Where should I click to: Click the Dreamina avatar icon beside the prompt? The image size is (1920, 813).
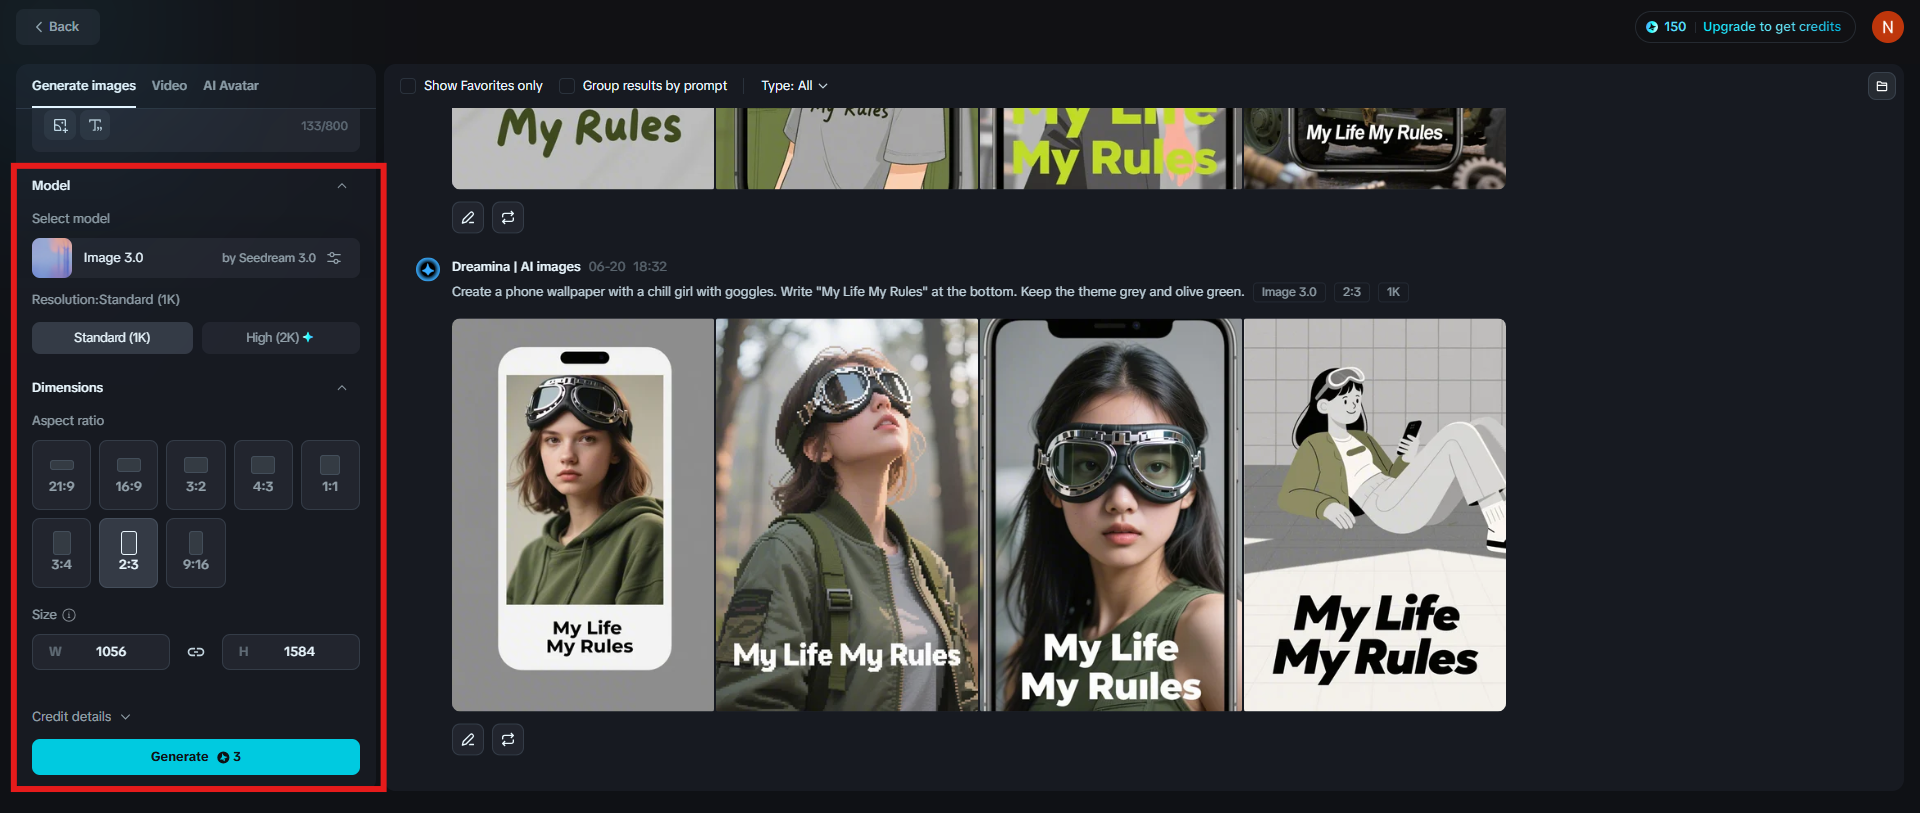click(428, 269)
